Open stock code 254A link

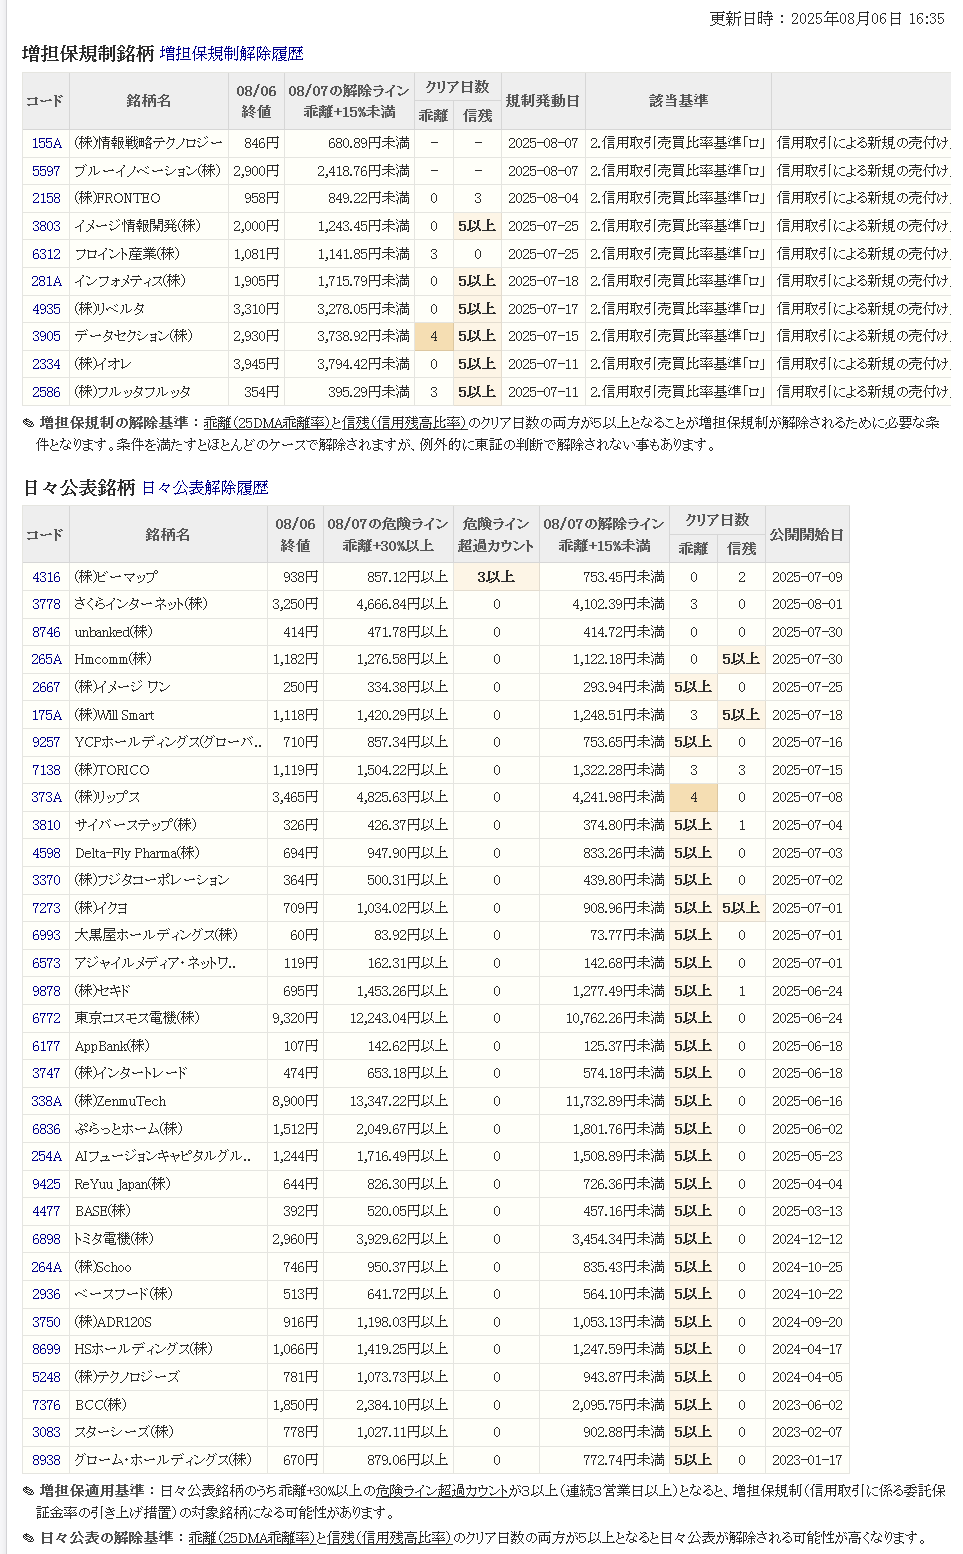(46, 1156)
